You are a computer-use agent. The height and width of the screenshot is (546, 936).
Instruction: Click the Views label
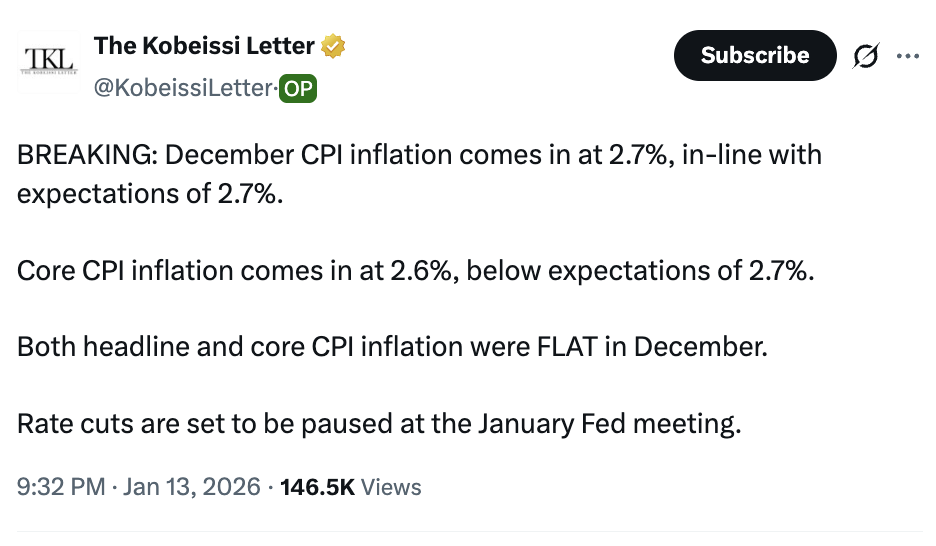pyautogui.click(x=391, y=487)
